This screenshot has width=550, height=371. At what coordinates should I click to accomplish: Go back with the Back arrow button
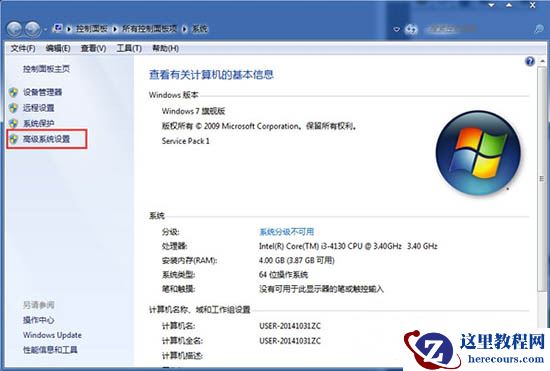click(x=15, y=29)
